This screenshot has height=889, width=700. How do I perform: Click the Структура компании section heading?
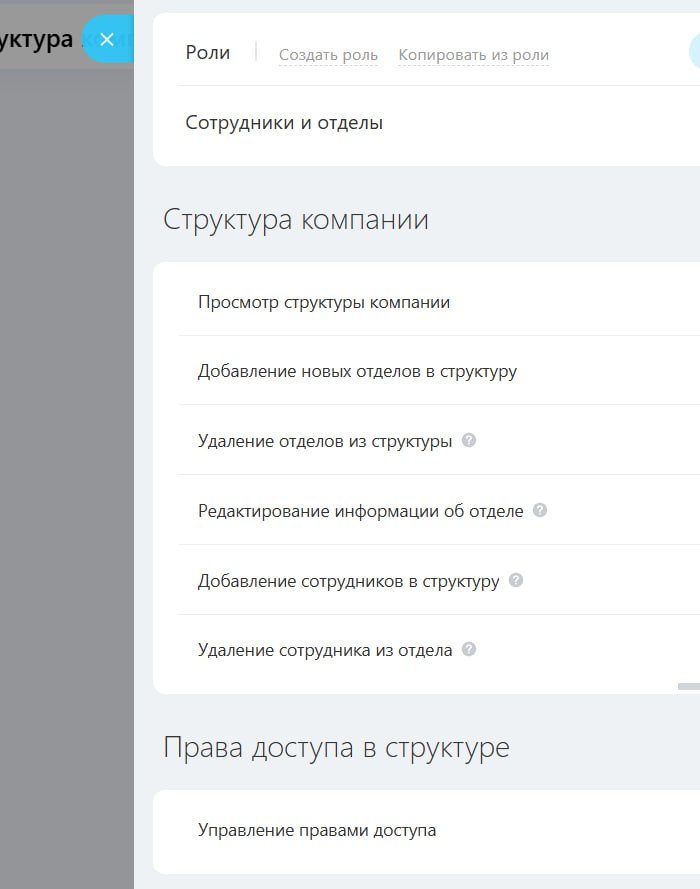[296, 219]
